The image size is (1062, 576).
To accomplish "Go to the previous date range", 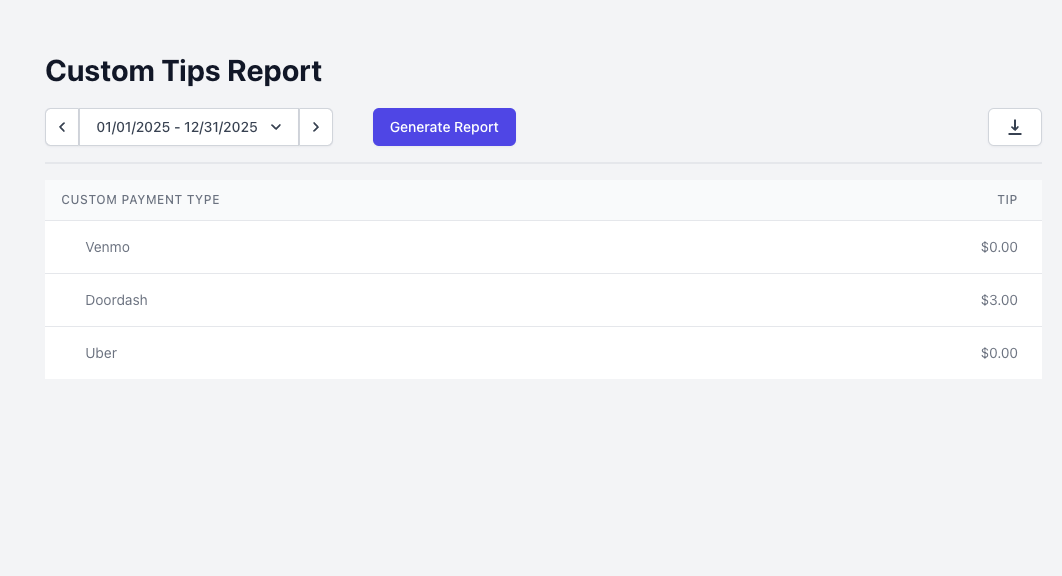I will click(62, 127).
